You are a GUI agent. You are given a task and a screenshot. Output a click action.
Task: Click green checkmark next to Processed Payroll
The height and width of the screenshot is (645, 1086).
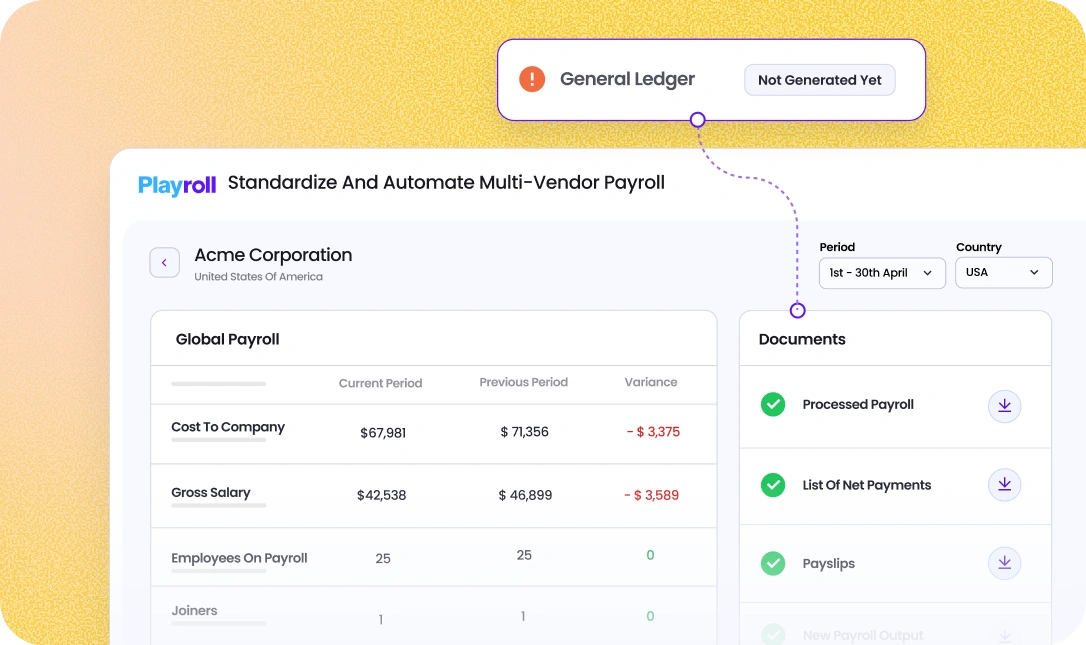(773, 404)
